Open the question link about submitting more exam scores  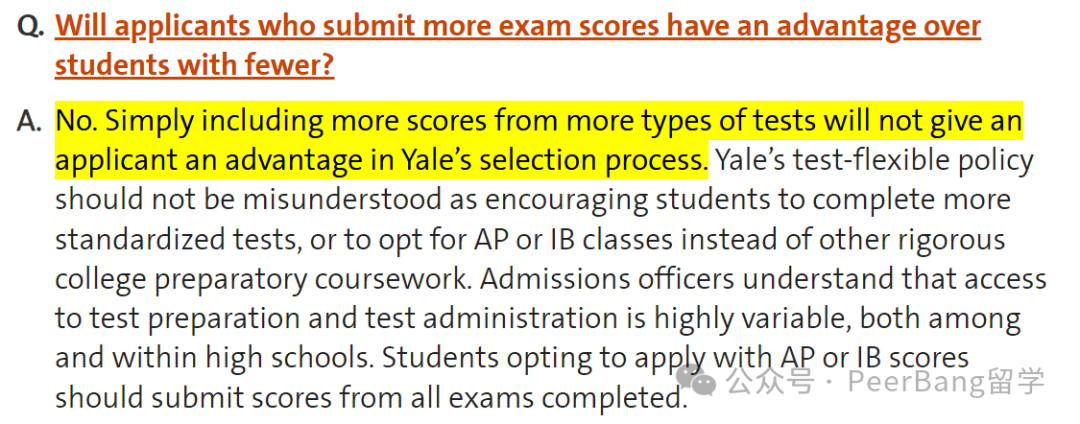click(518, 45)
